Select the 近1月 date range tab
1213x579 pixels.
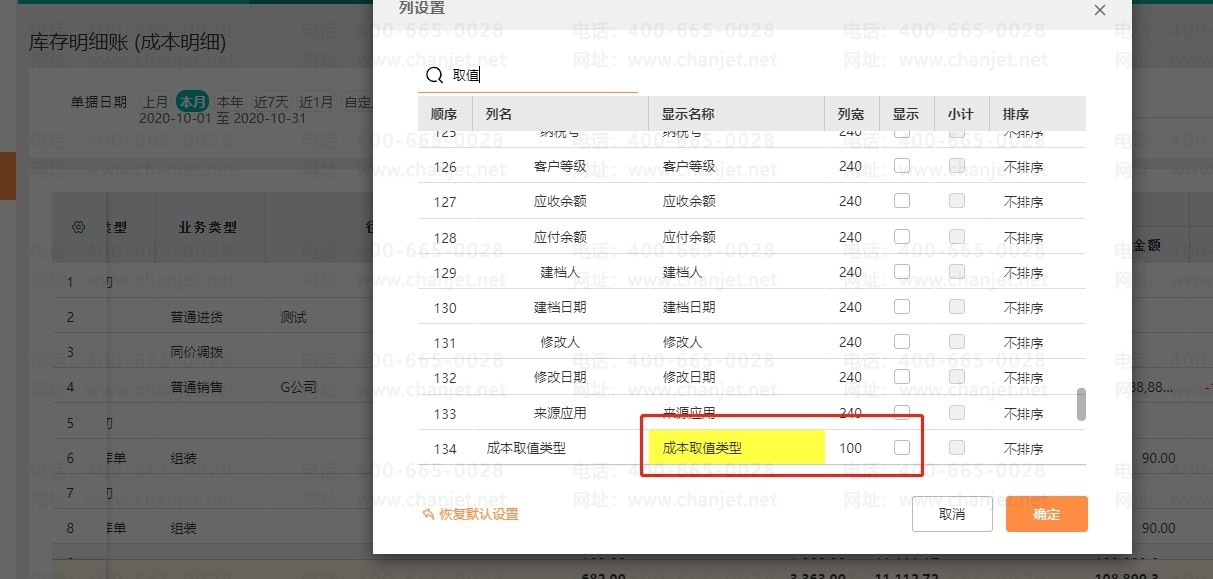click(x=316, y=102)
